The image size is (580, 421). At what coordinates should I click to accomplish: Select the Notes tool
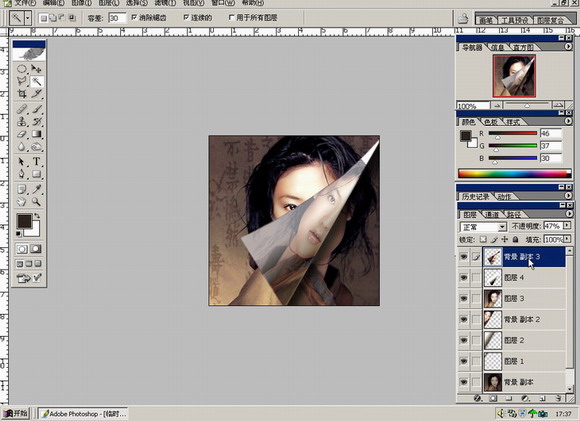[22, 189]
